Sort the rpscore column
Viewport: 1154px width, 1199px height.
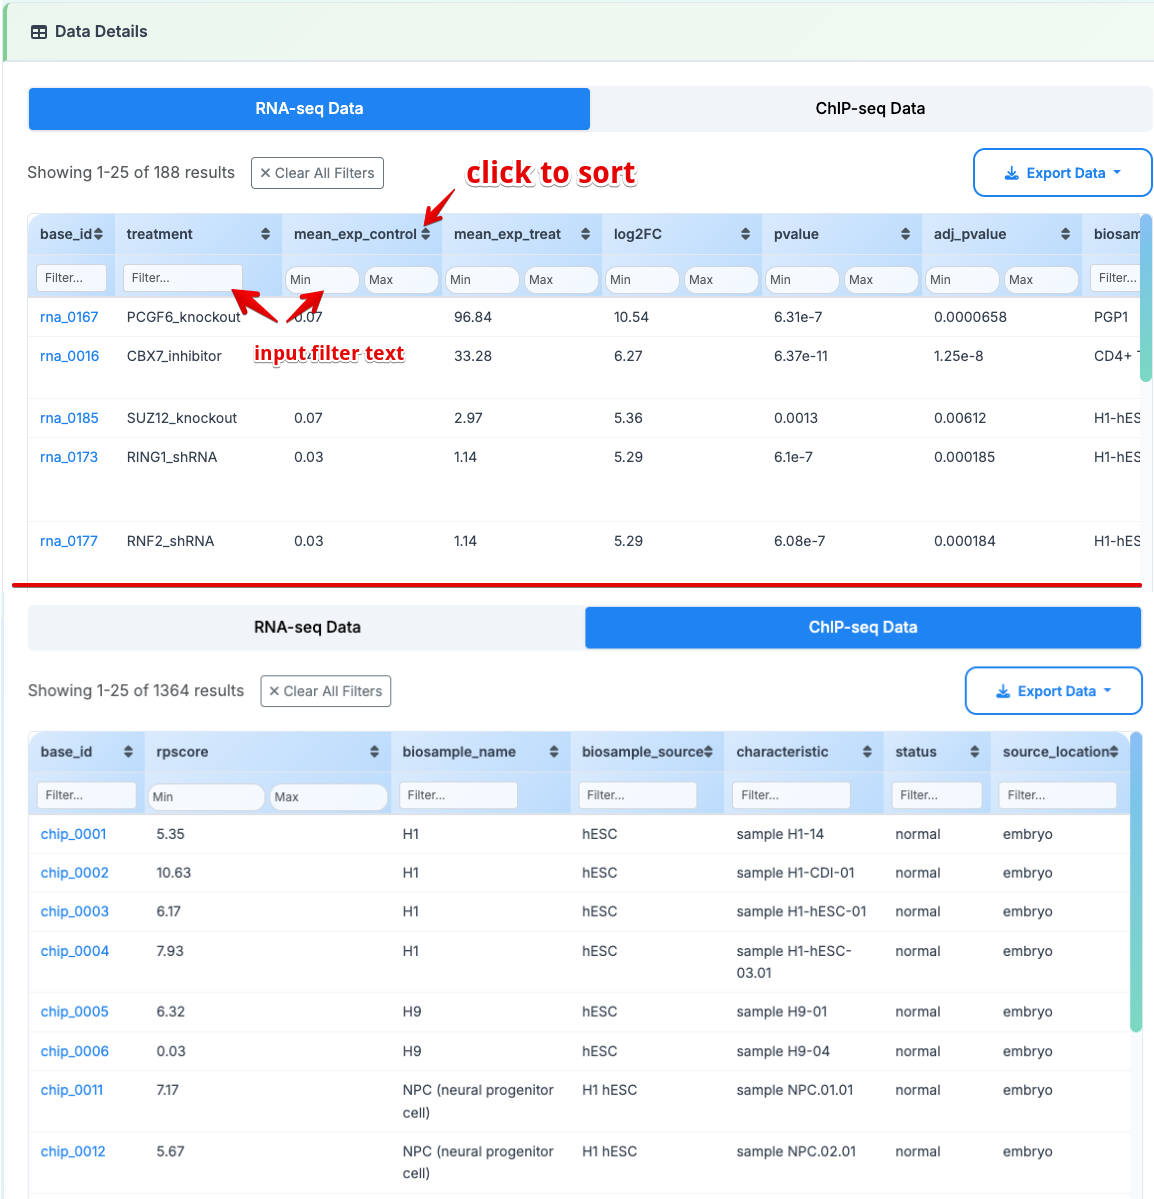[375, 751]
